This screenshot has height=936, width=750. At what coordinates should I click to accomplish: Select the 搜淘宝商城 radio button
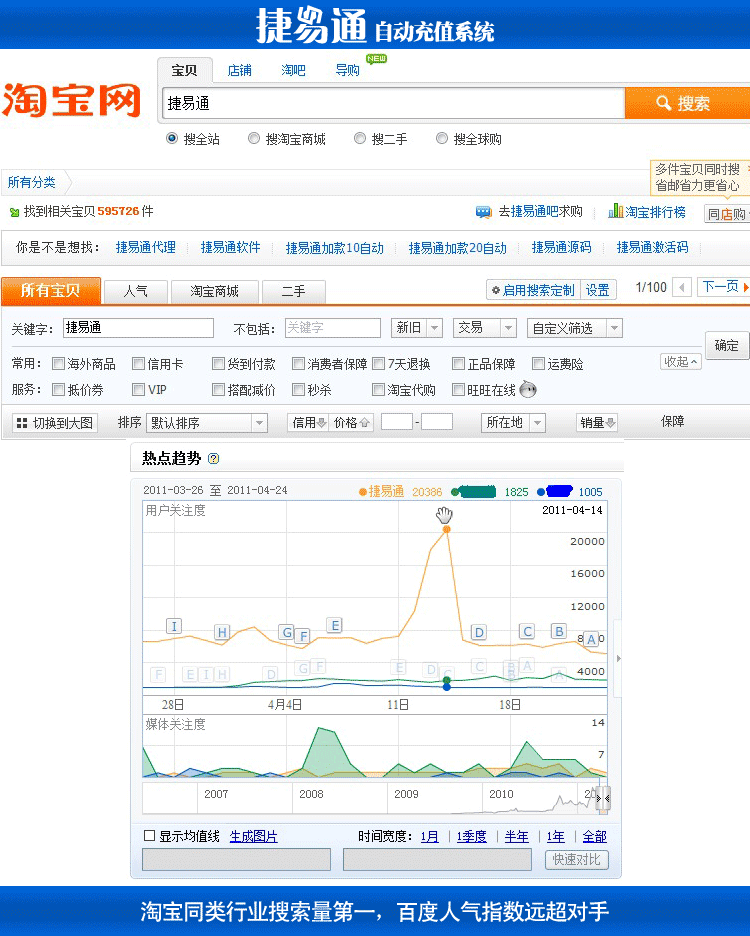[x=254, y=139]
